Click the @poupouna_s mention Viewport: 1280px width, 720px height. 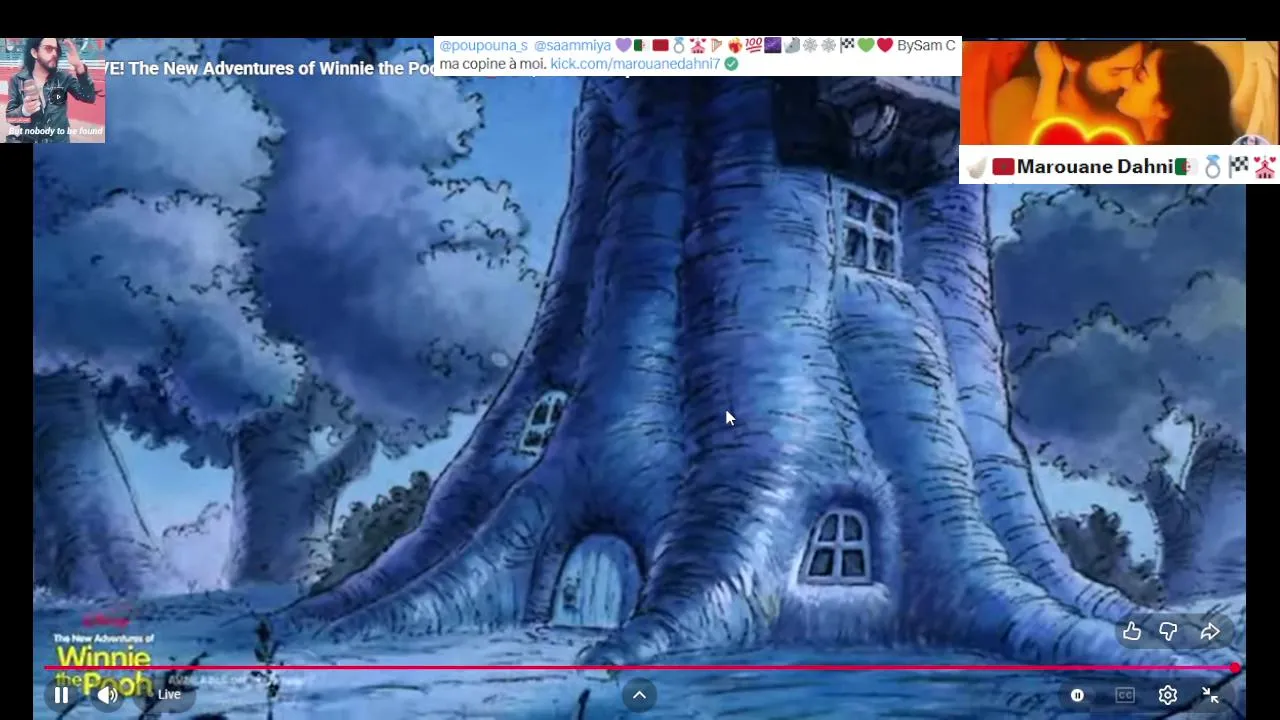click(483, 45)
